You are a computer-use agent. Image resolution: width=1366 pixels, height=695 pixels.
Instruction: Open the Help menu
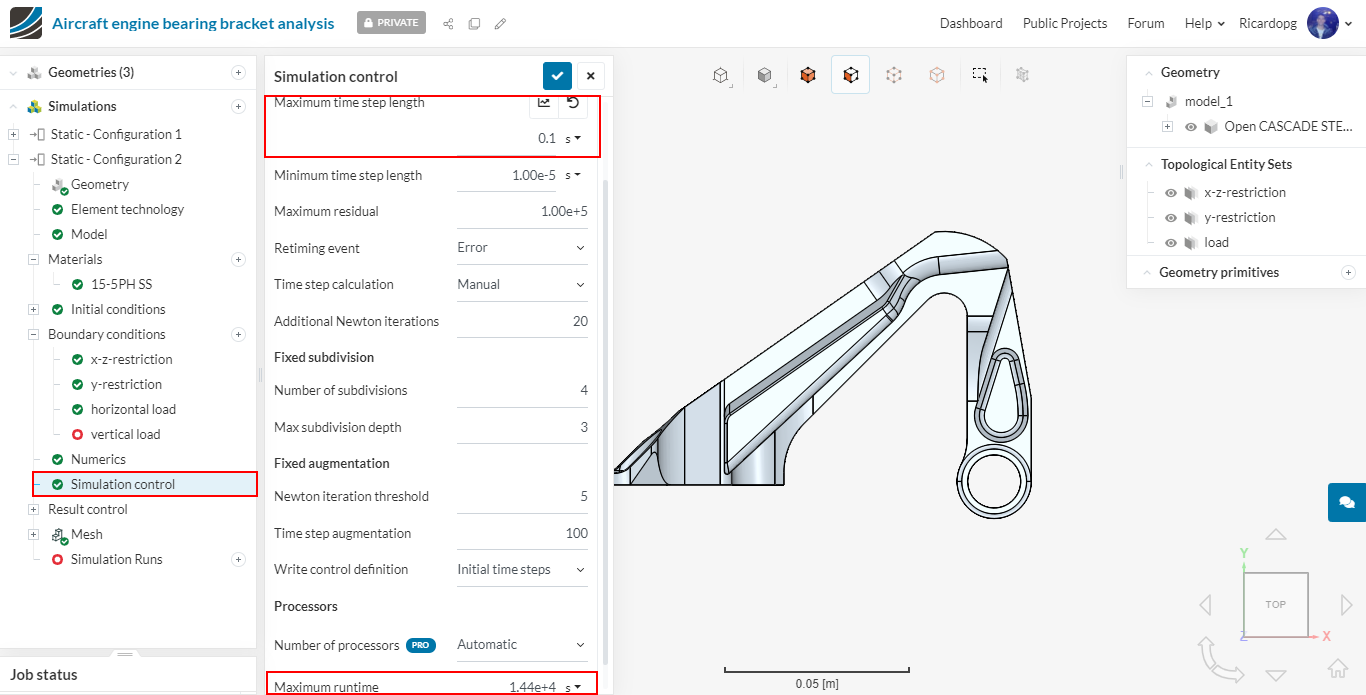(x=1204, y=23)
